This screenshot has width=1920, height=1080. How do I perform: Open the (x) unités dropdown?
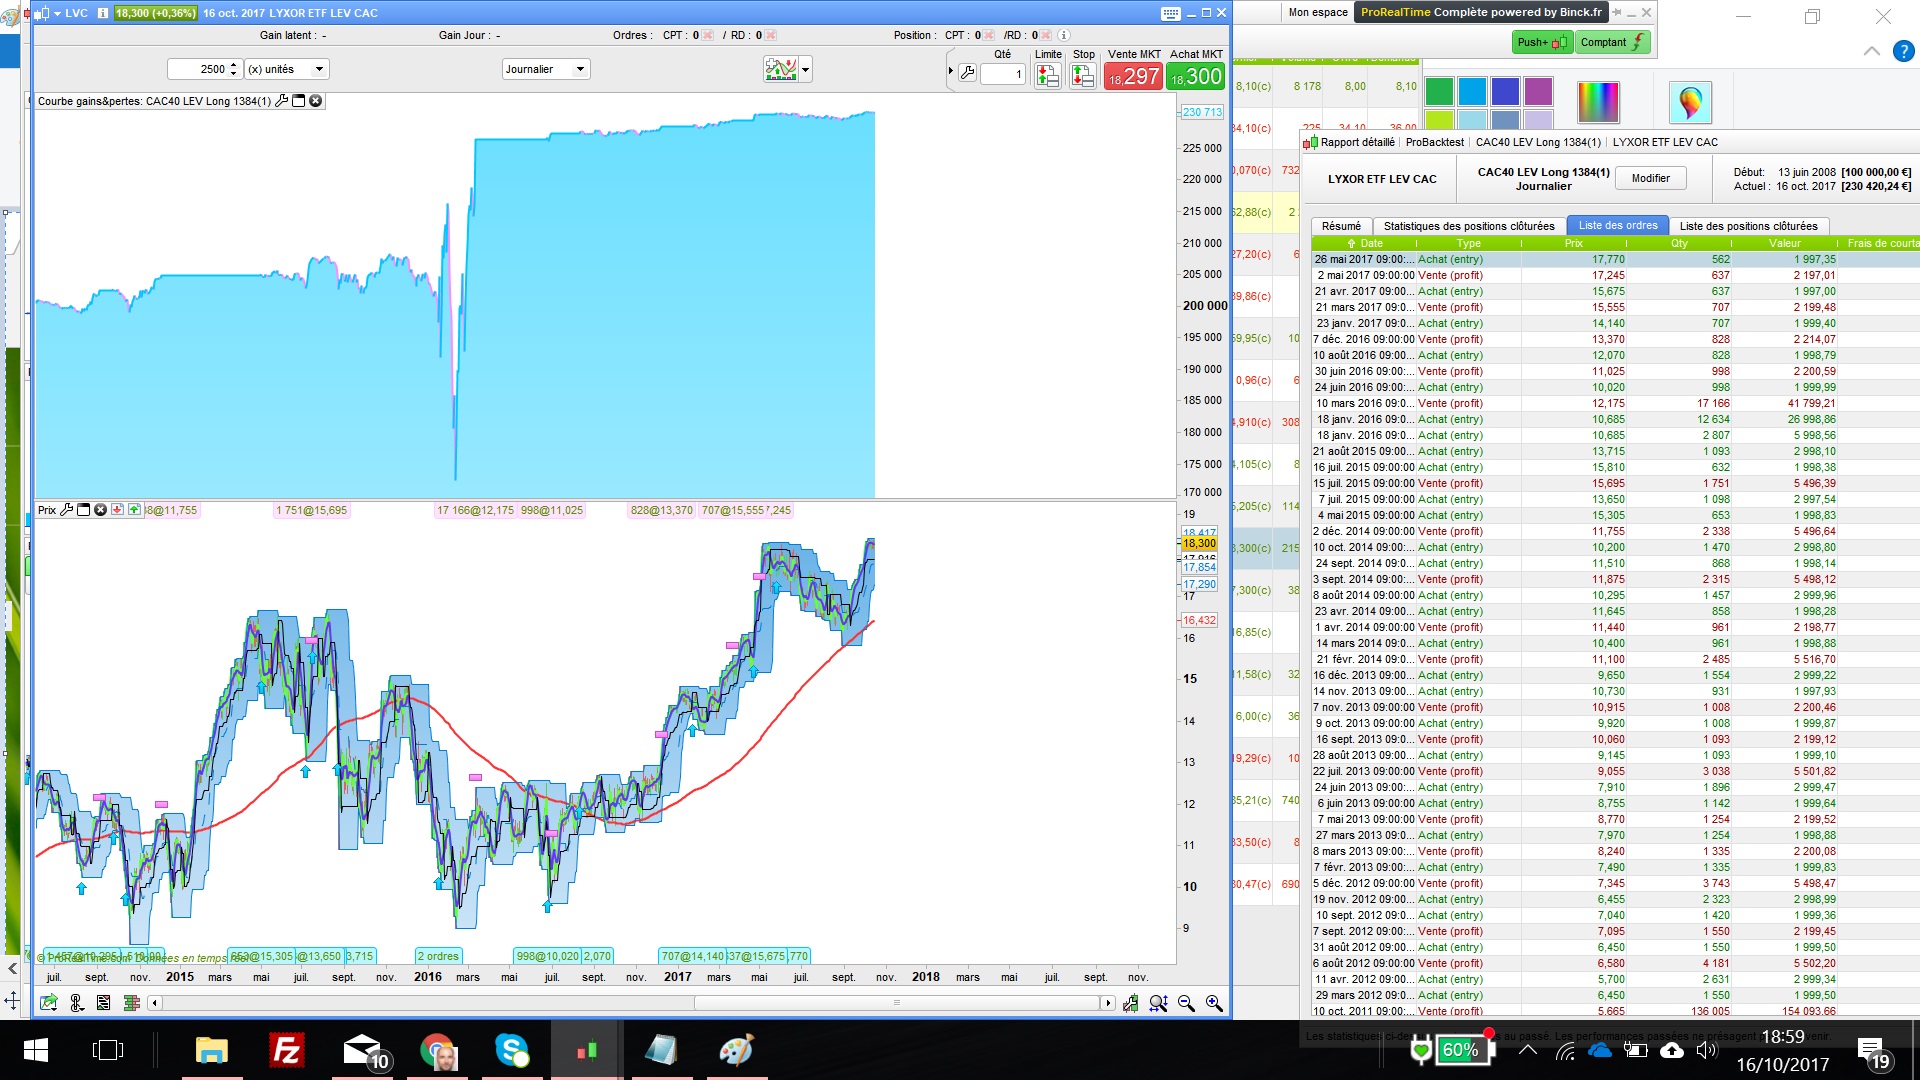point(287,69)
